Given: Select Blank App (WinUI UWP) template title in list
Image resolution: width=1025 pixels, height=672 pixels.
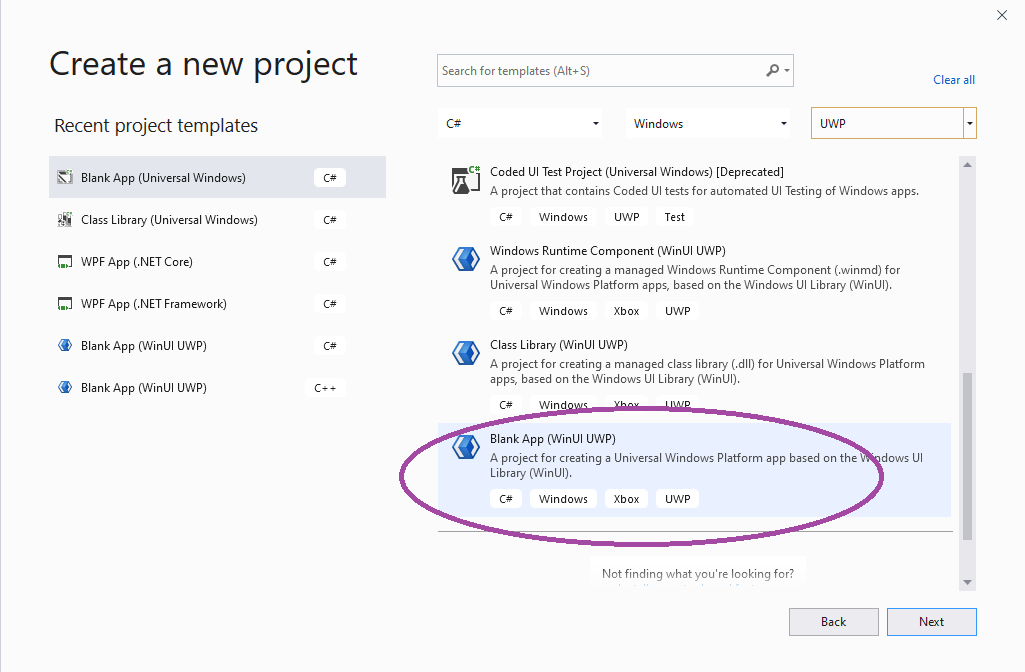Looking at the screenshot, I should click(x=553, y=439).
